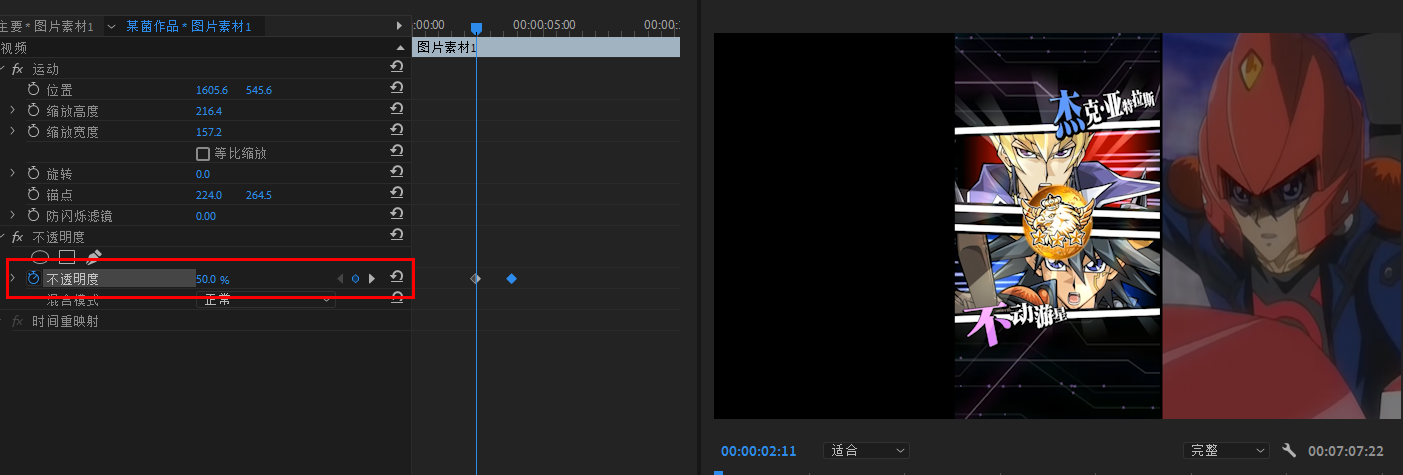This screenshot has width=1403, height=475.
Task: Create a 4-point polygon mask
Action: tap(67, 257)
